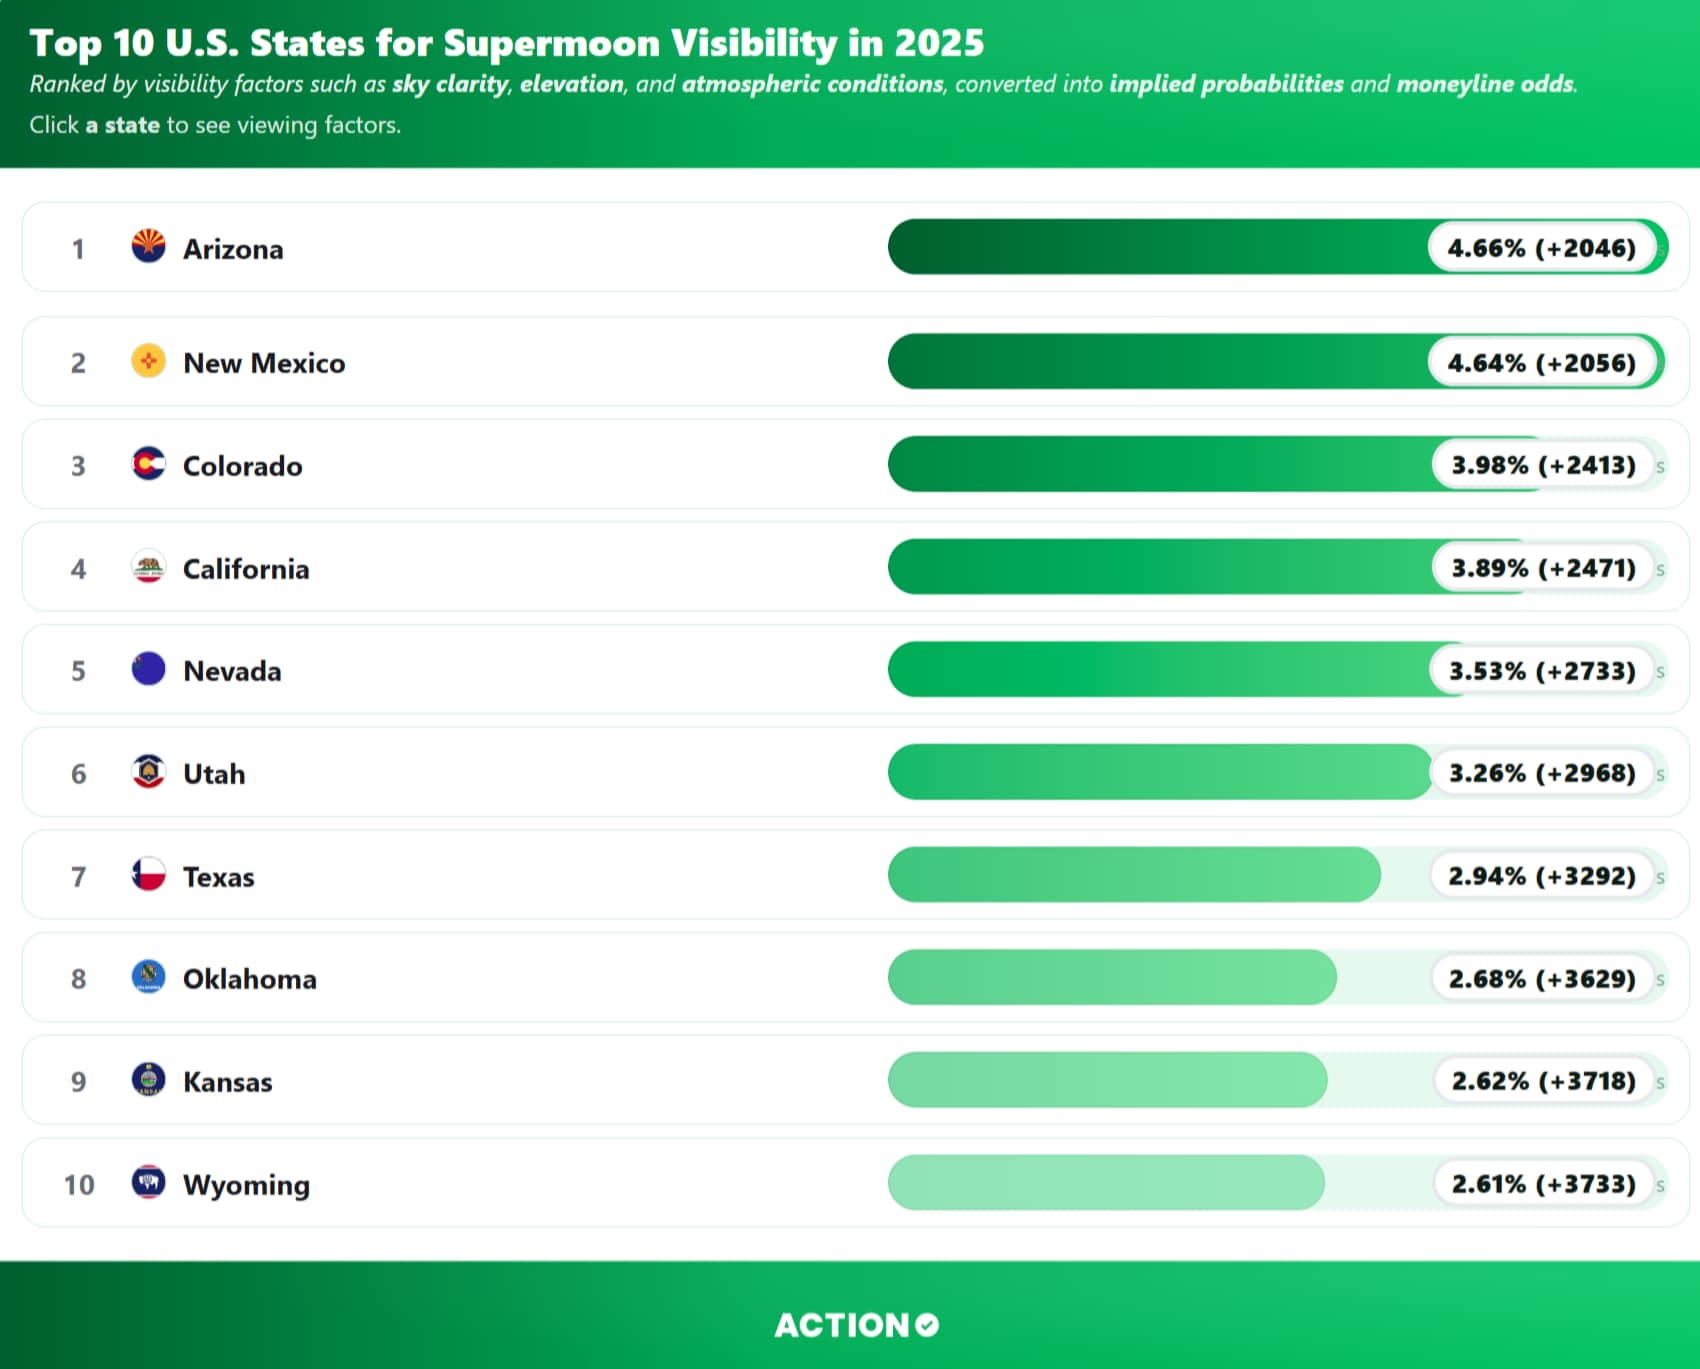Click Utah's 3.26% (+2968) odds badge
The image size is (1700, 1369).
[1542, 773]
